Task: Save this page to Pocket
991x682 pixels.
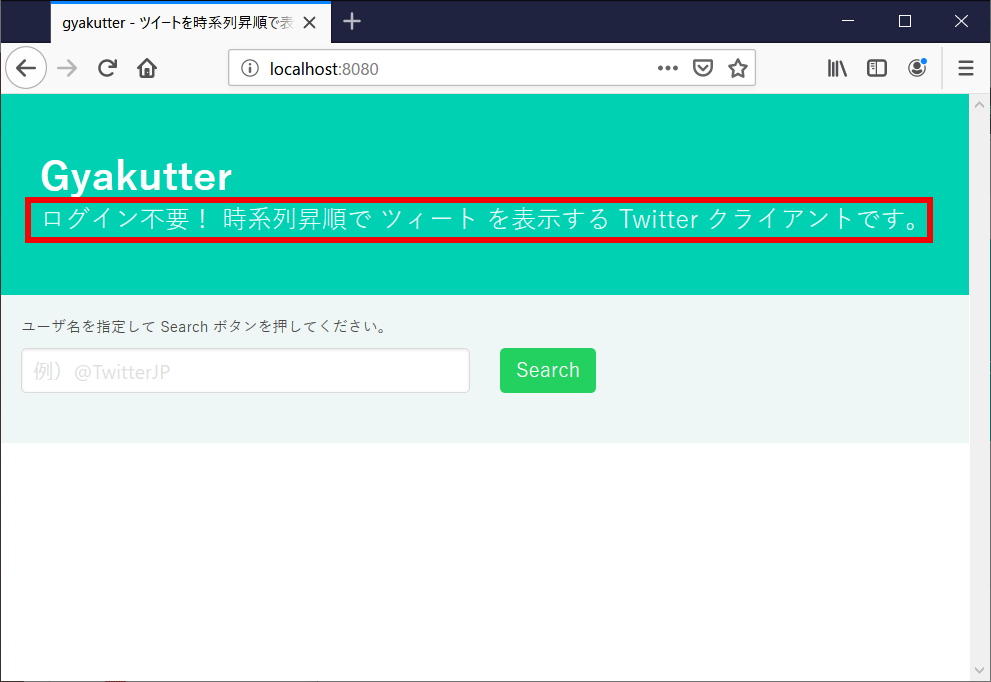Action: click(703, 67)
